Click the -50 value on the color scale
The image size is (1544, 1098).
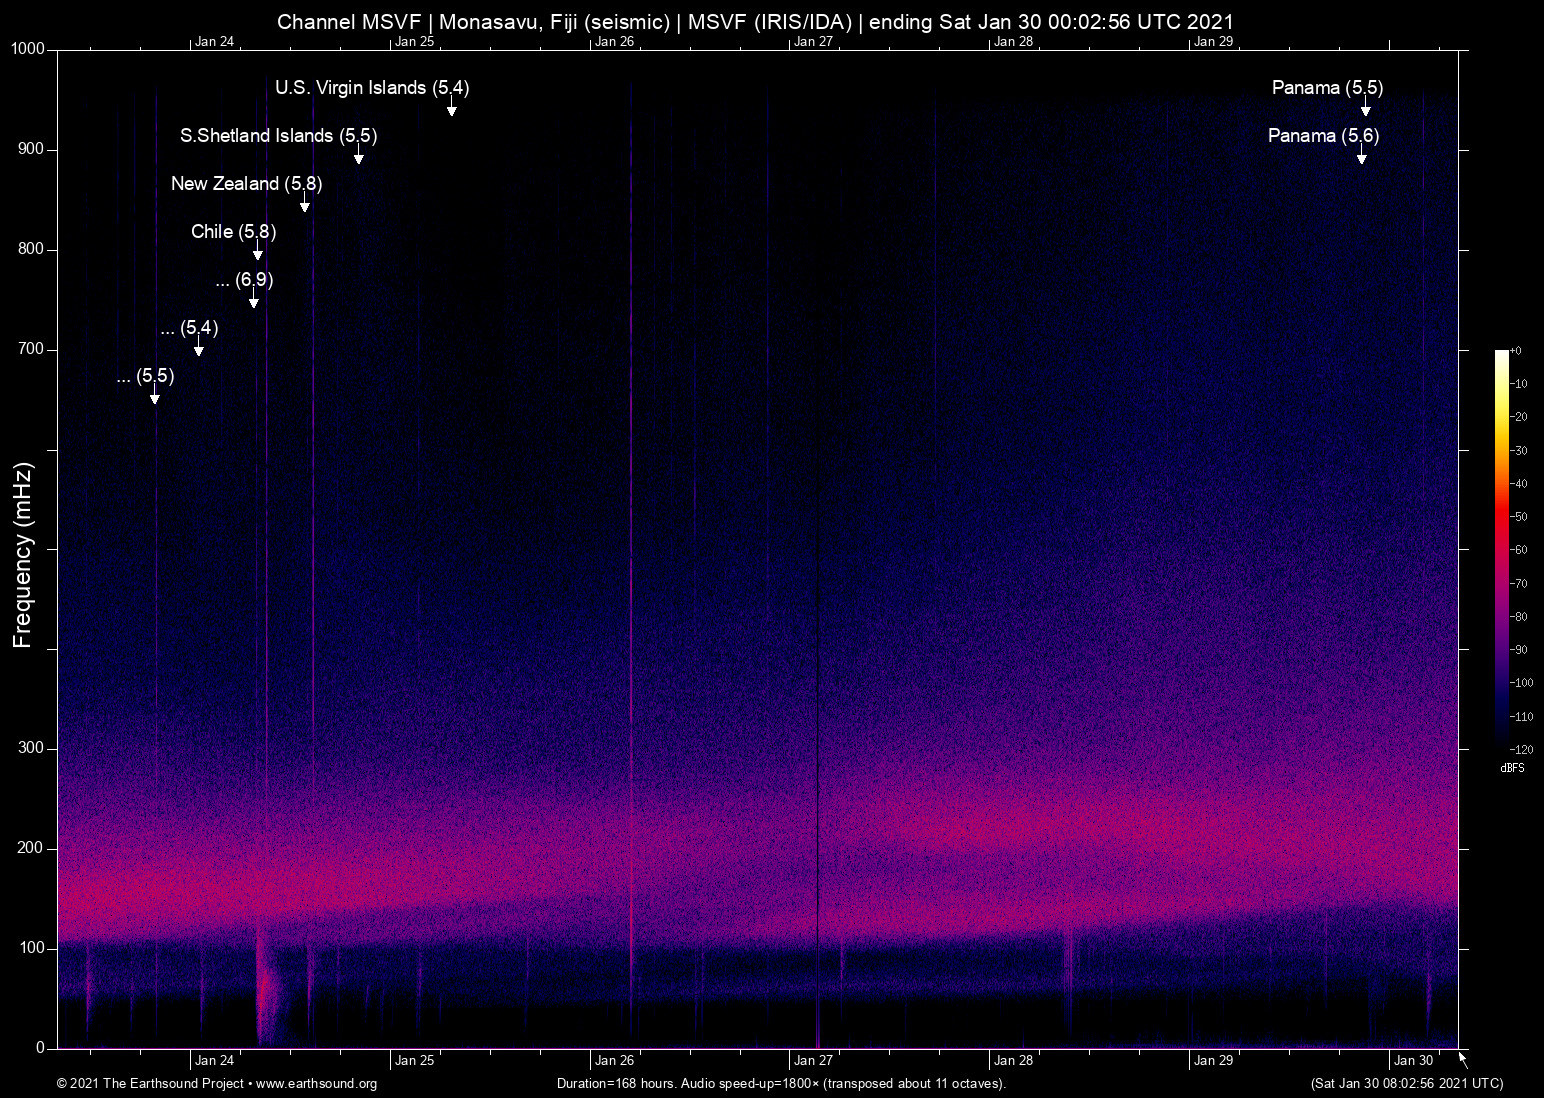[x=1519, y=517]
